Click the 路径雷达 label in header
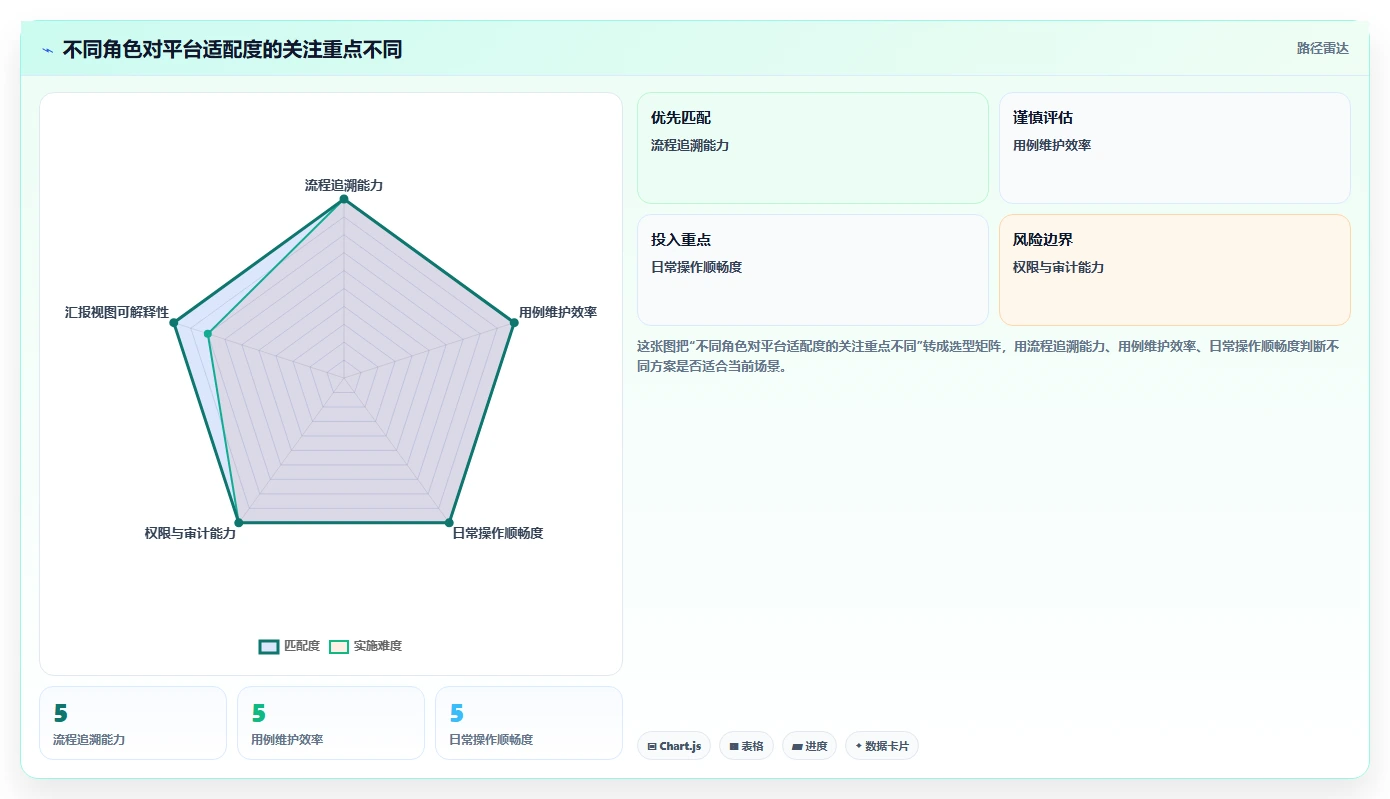 1323,48
